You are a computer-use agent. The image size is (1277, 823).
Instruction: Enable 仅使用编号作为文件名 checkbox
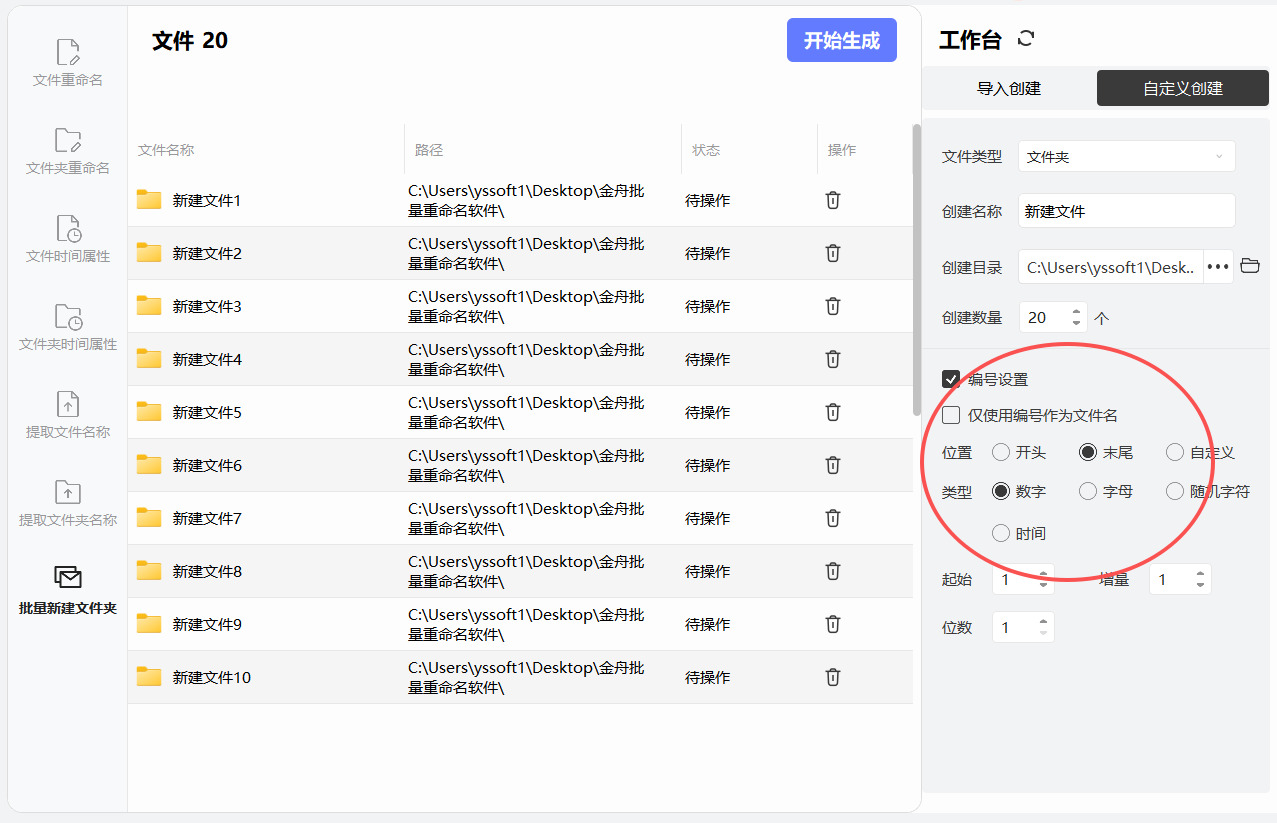951,415
